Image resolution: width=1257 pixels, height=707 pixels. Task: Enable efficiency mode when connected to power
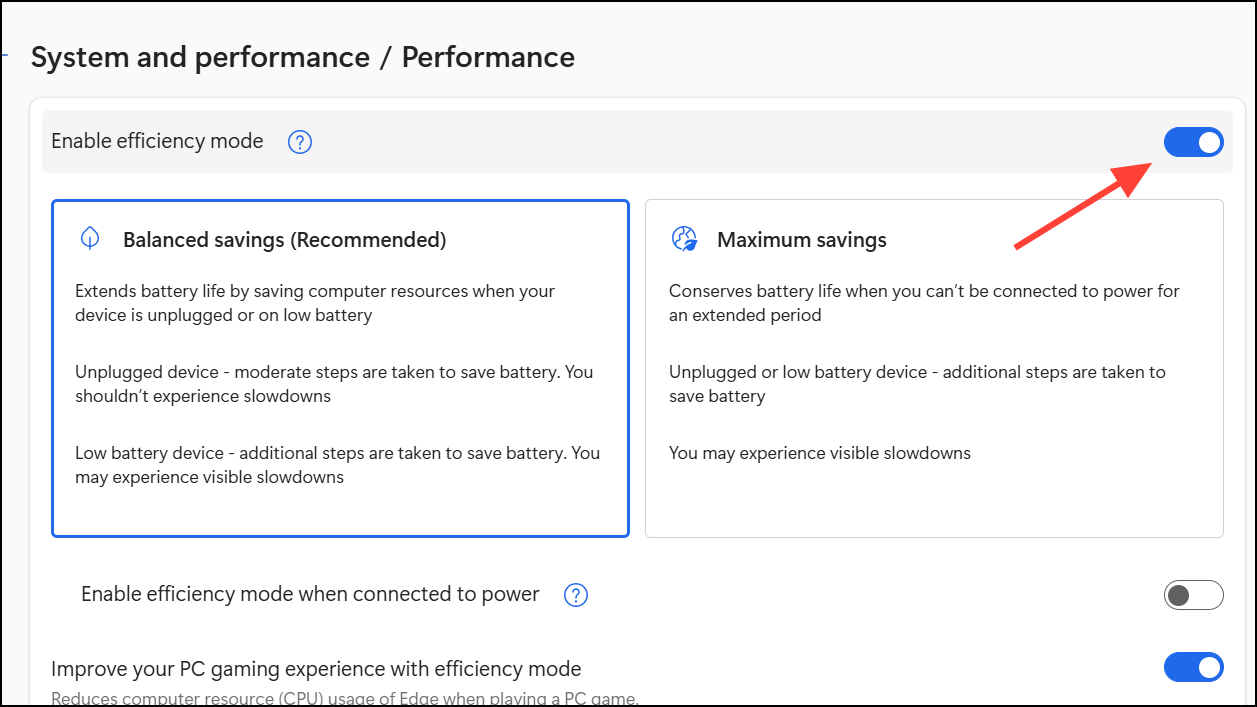(x=1193, y=596)
